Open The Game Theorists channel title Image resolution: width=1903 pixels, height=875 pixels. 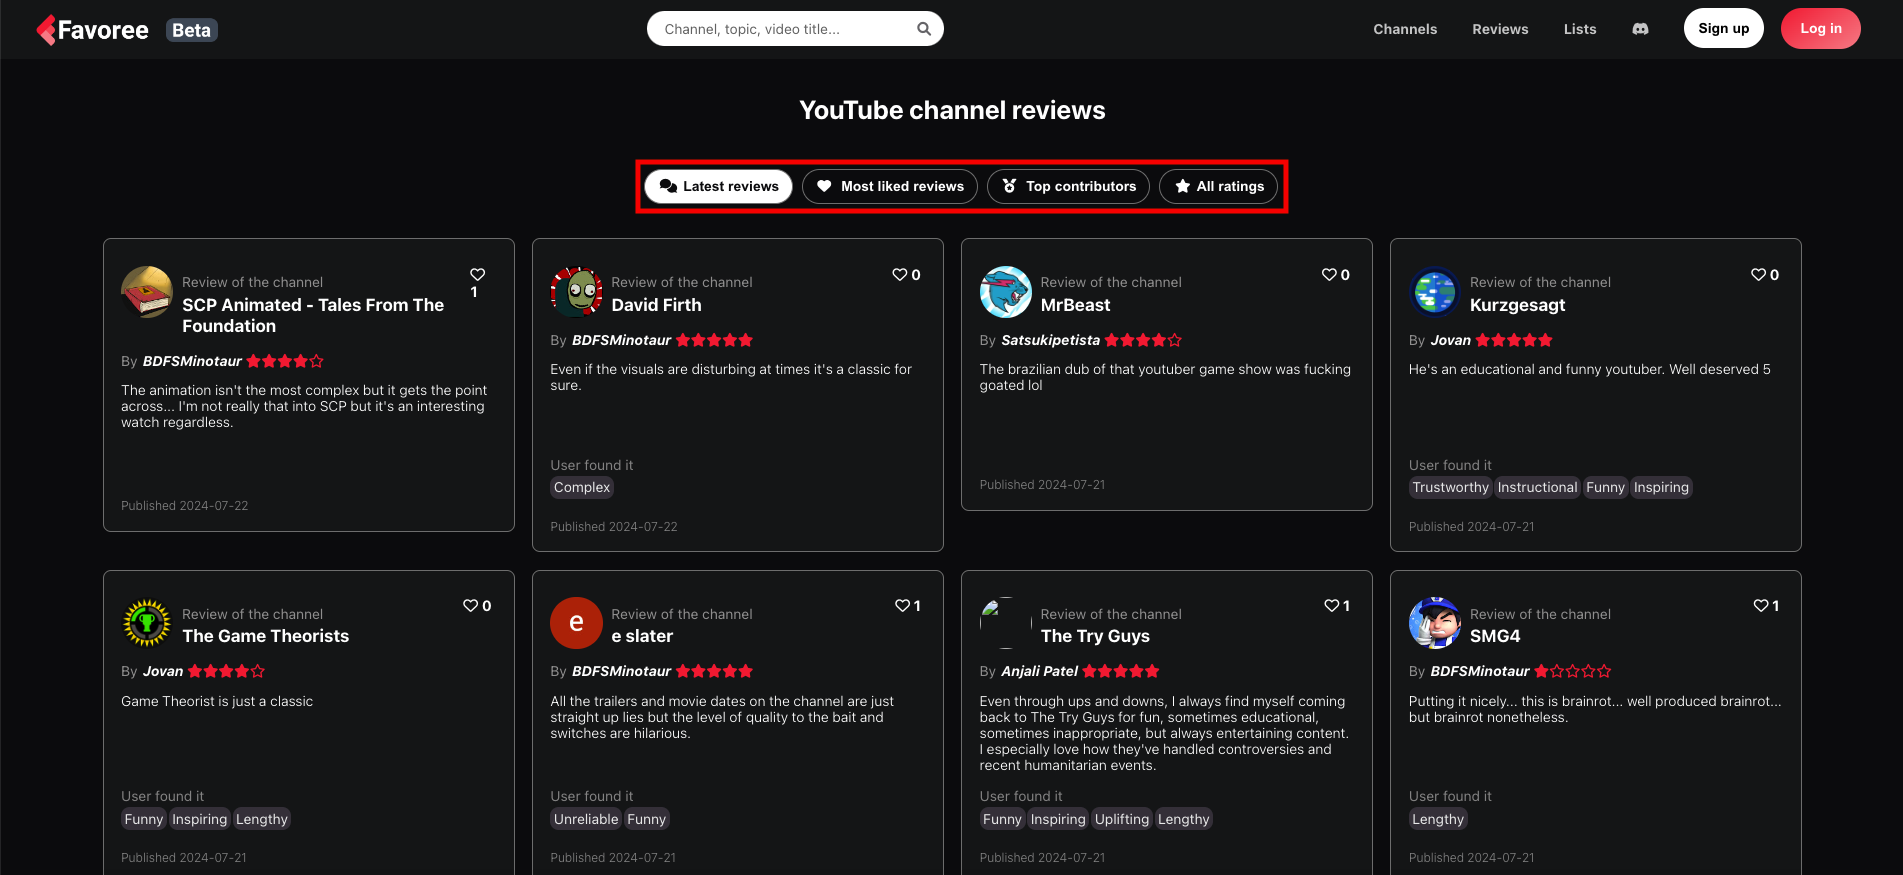(x=265, y=636)
